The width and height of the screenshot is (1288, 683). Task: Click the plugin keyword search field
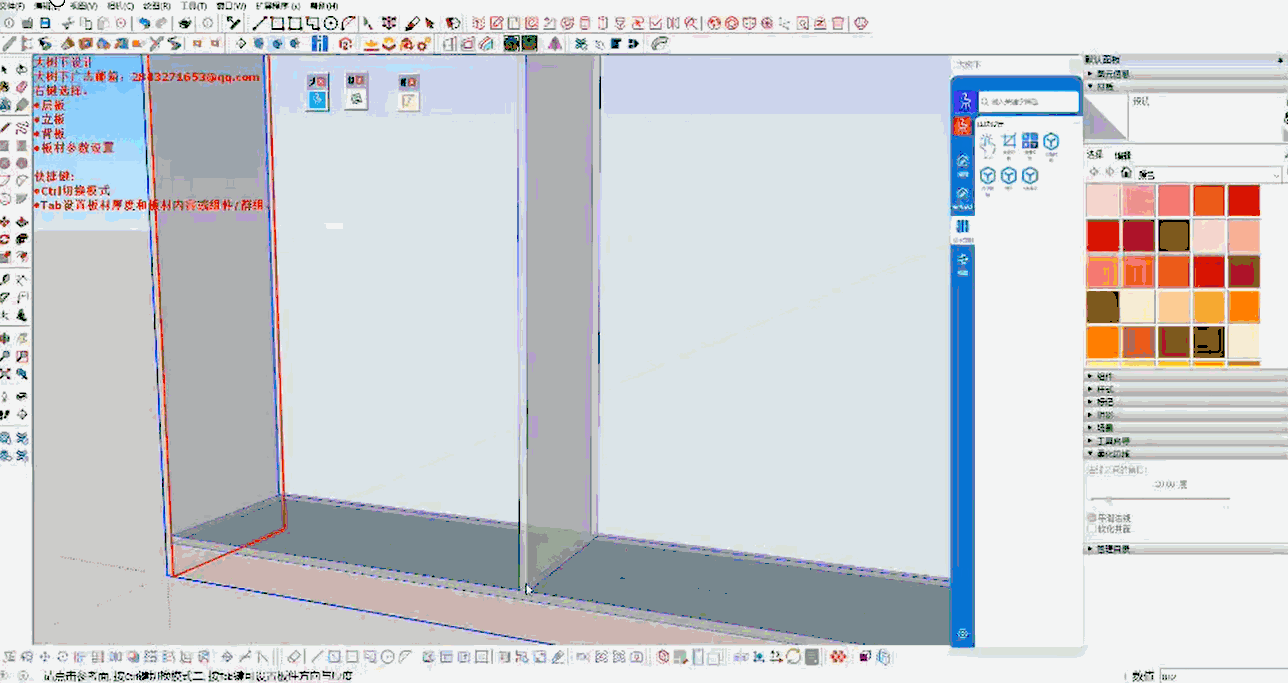coord(1030,102)
